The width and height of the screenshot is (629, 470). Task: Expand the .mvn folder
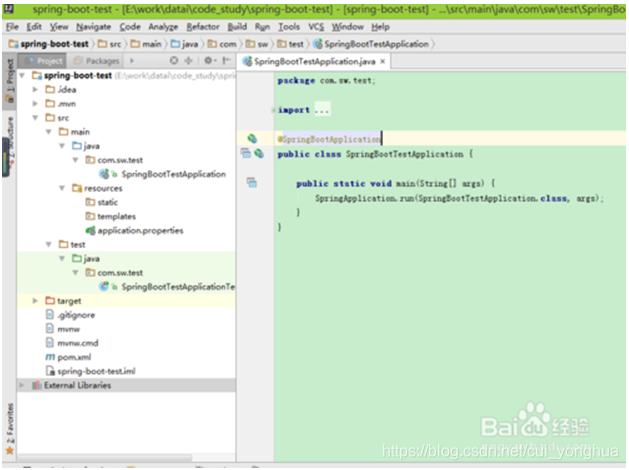tap(35, 103)
